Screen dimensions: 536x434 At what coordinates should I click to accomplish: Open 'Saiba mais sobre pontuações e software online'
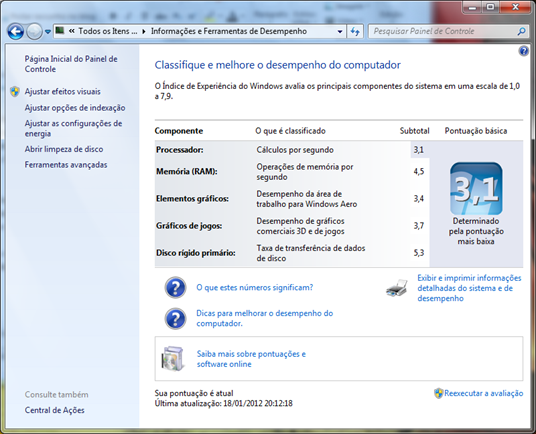251,359
